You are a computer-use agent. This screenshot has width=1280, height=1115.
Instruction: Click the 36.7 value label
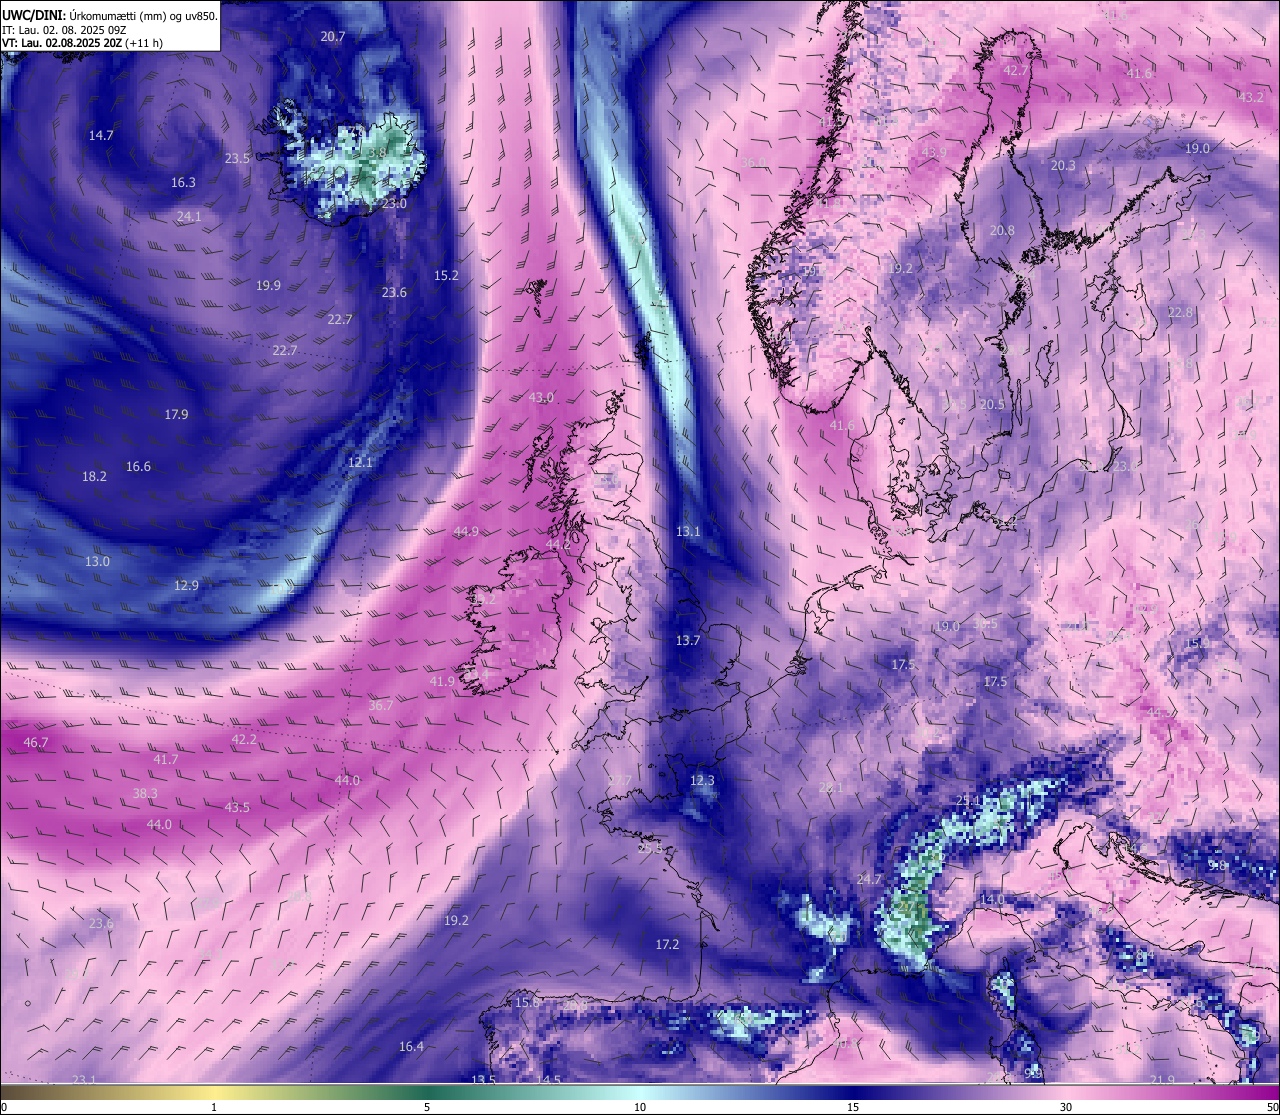click(x=381, y=705)
